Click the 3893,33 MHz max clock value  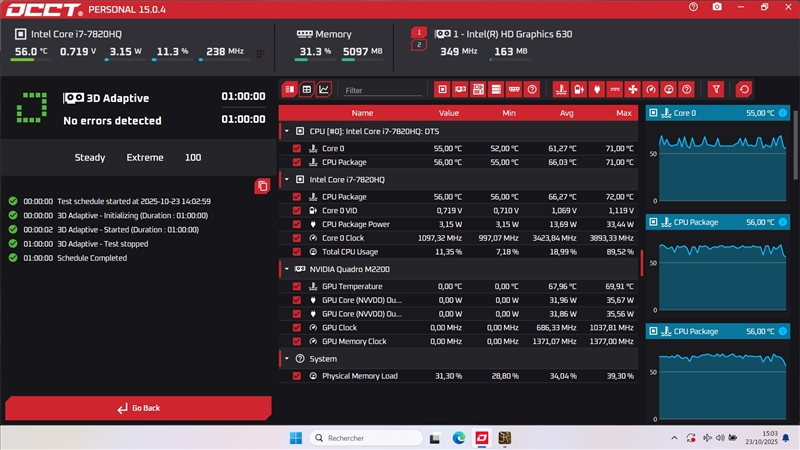click(x=611, y=238)
